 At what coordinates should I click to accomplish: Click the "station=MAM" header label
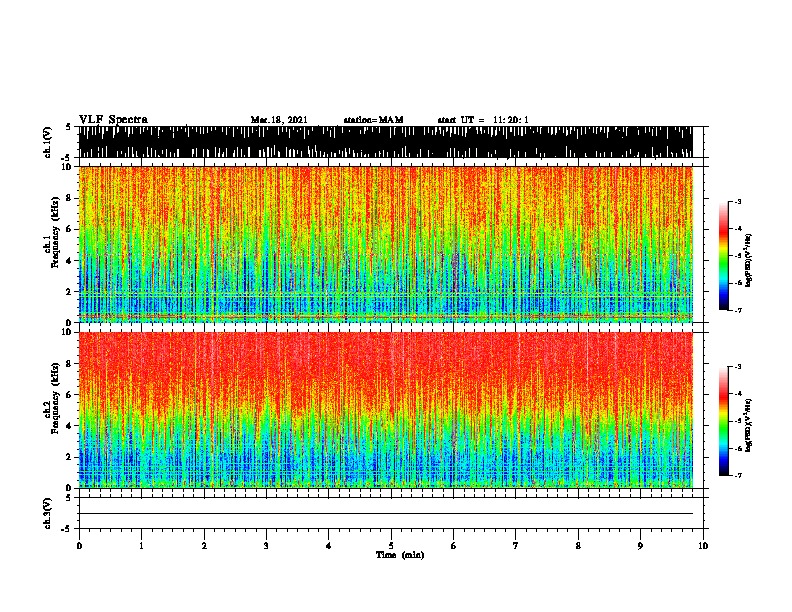(x=373, y=120)
